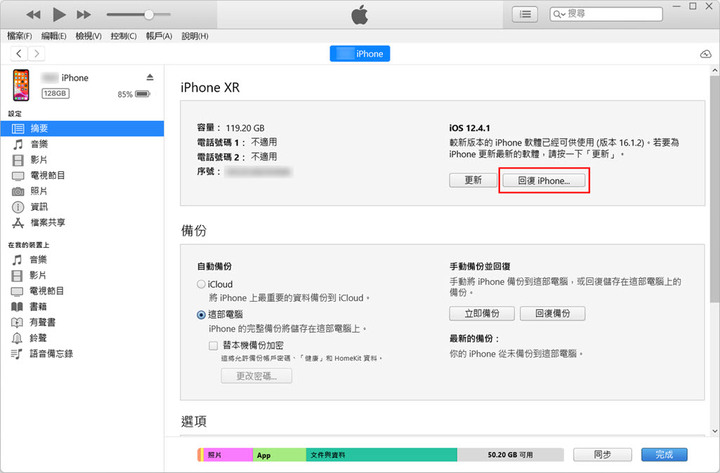
Task: Click the 立即備份 button
Action: (x=482, y=314)
